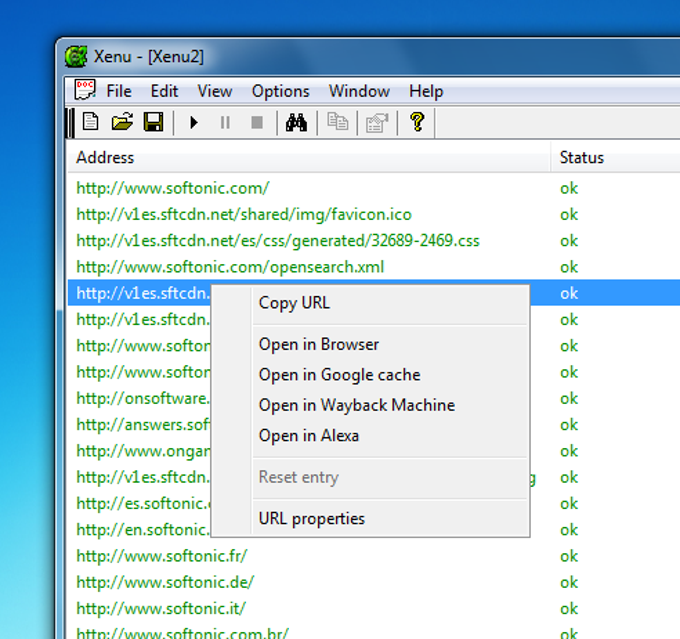Open Find with the binoculars icon
Screen dimensions: 680x639
click(x=297, y=122)
